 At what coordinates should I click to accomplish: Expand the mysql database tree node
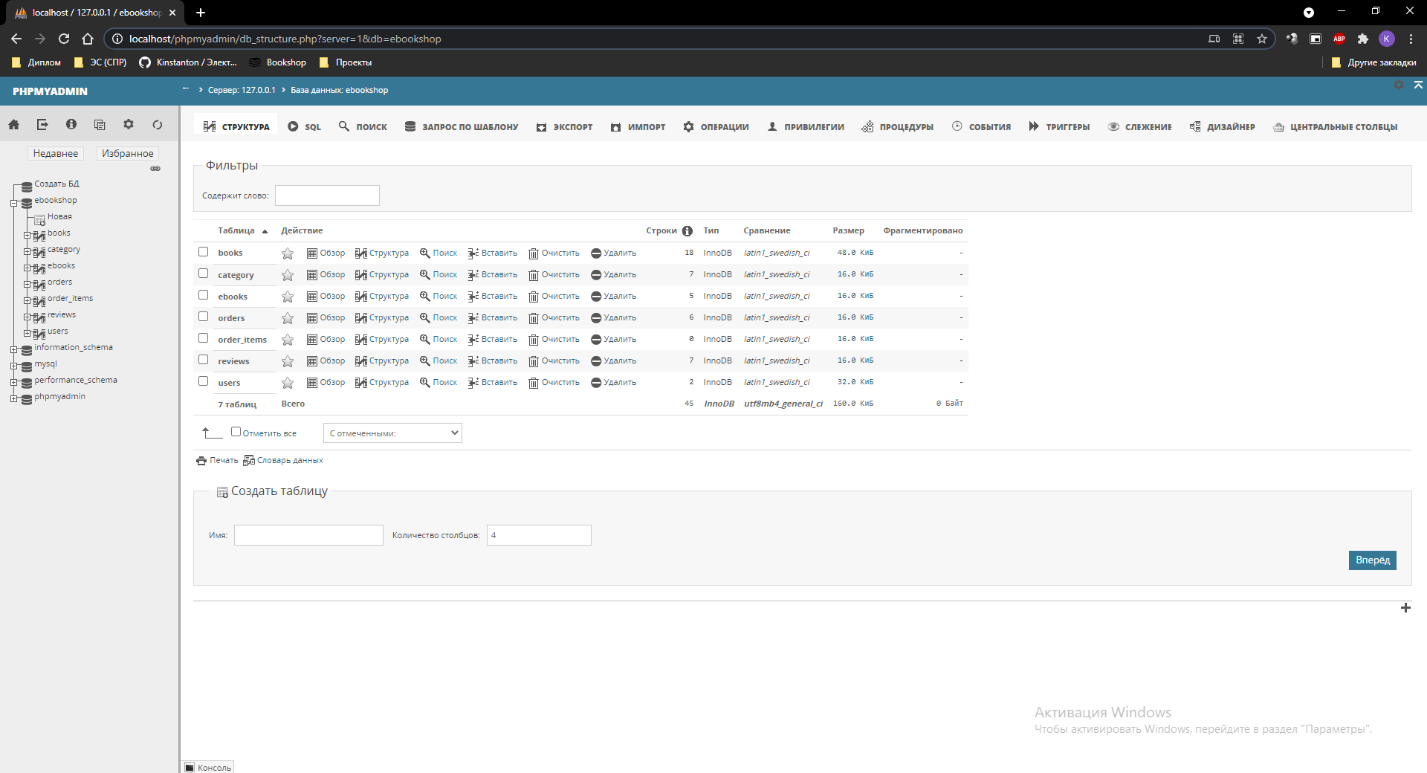click(14, 365)
